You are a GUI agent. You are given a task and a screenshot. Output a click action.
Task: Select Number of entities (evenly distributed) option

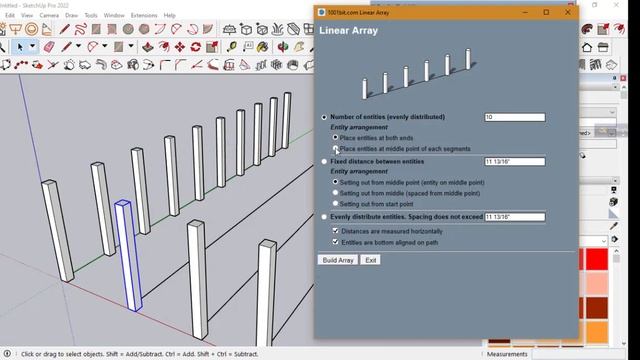pos(324,117)
